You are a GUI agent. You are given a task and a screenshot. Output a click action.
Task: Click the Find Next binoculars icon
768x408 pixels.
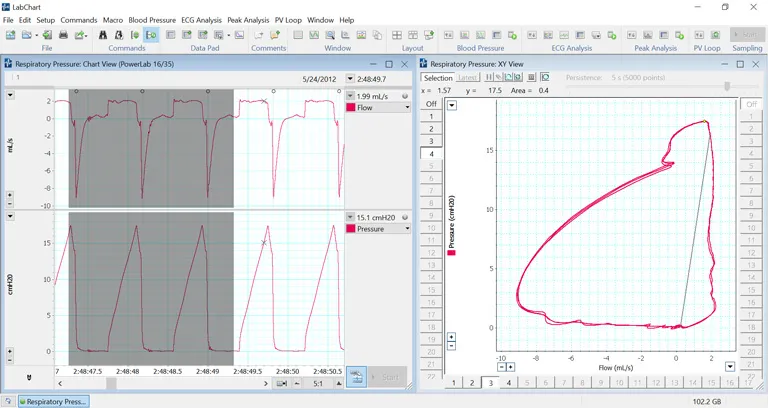119,35
